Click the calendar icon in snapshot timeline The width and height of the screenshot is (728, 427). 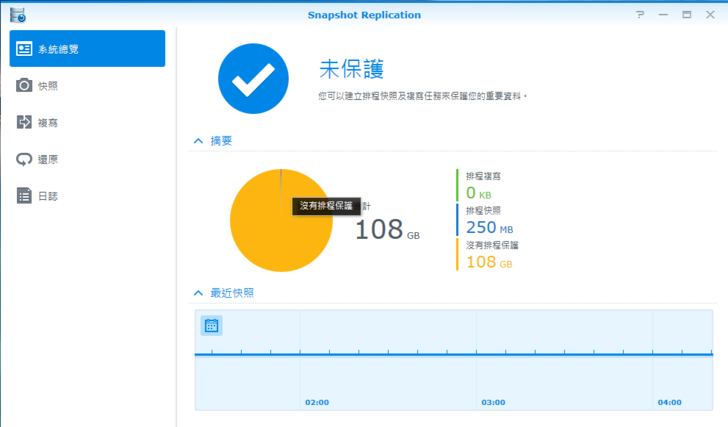click(x=211, y=325)
